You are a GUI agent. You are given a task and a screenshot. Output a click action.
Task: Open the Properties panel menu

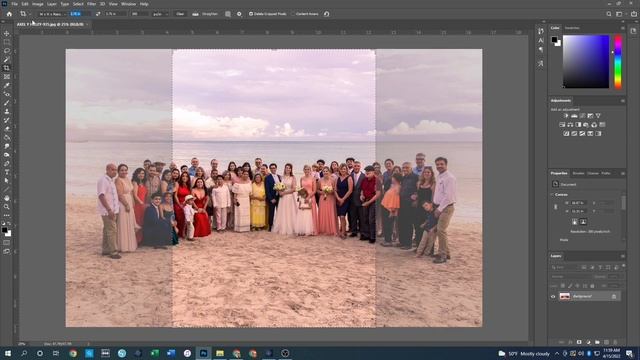pos(623,173)
